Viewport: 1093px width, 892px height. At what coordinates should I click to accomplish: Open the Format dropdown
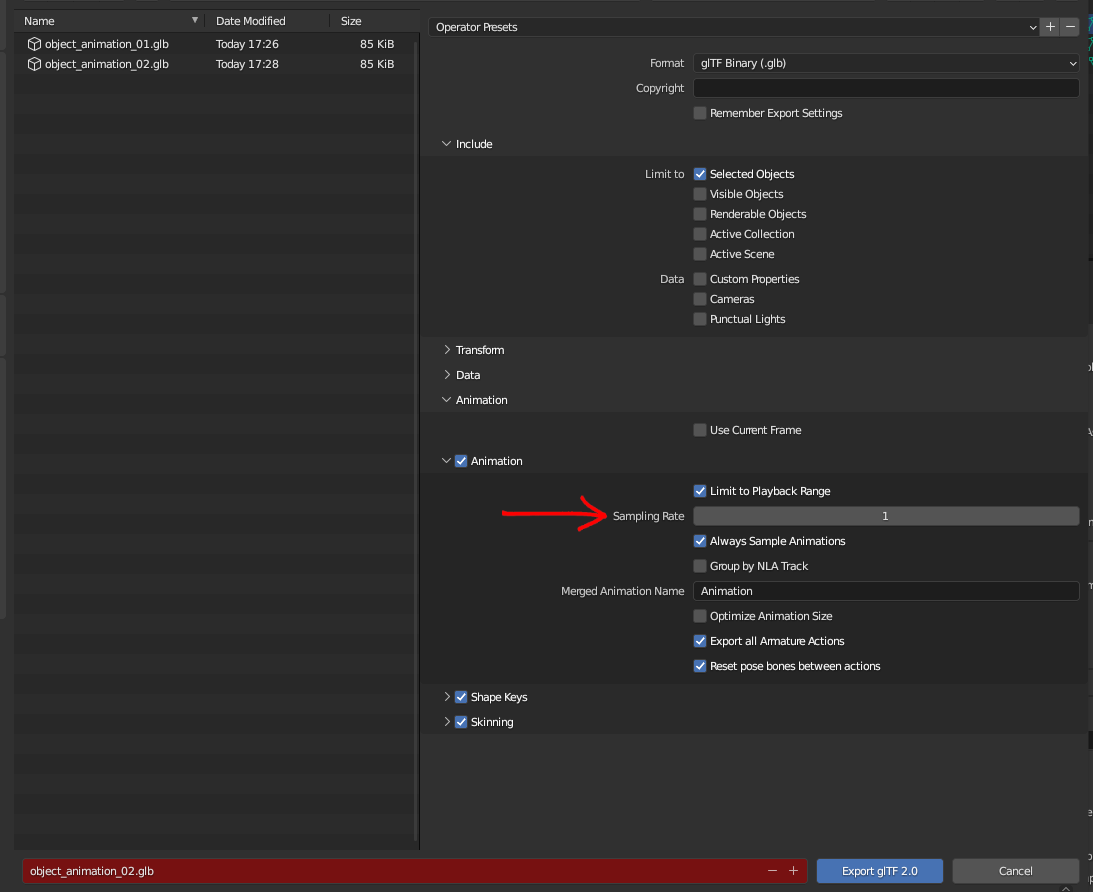tap(885, 63)
